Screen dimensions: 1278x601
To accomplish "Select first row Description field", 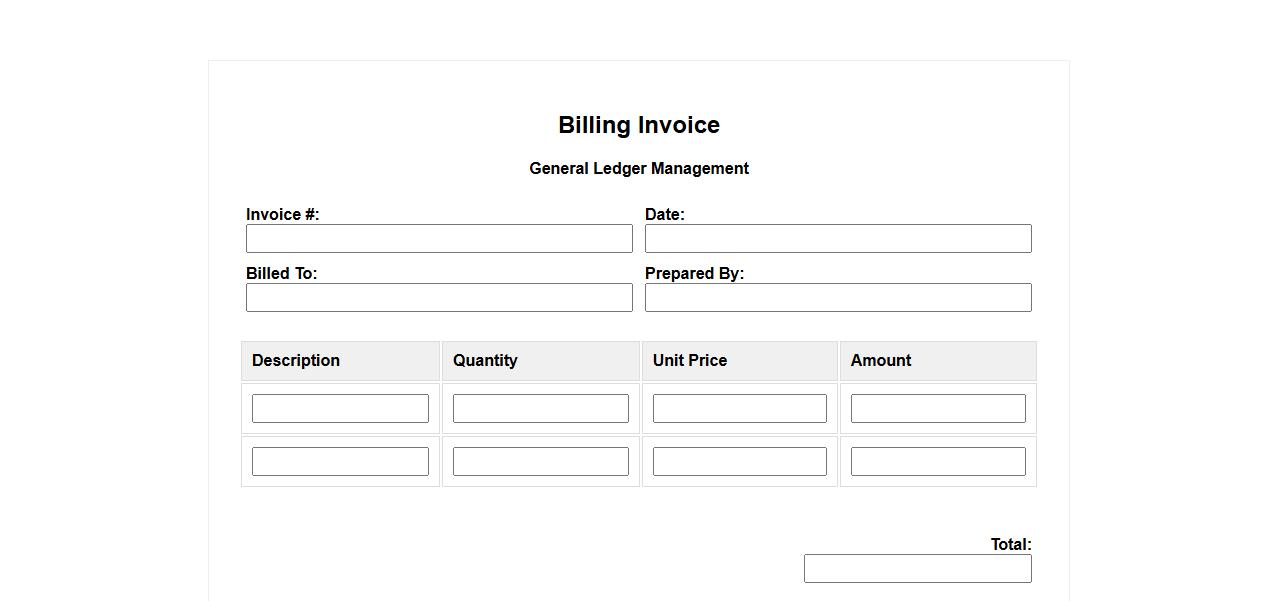I will (x=340, y=408).
